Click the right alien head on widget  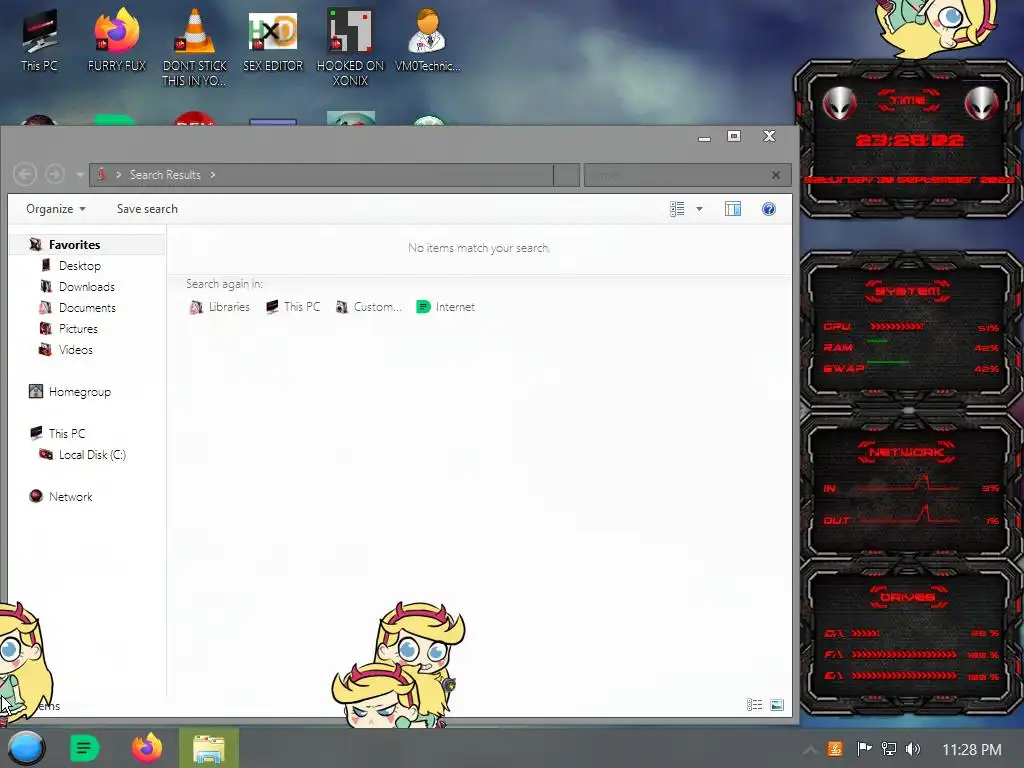[x=981, y=103]
